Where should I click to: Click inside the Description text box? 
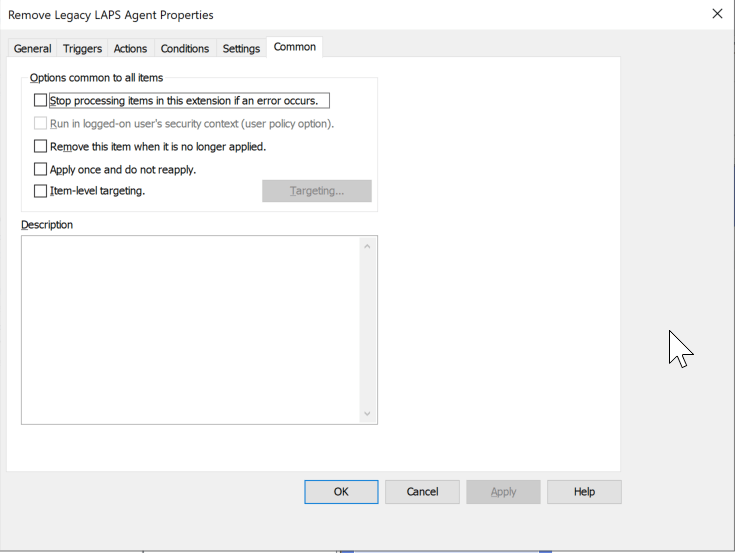(190, 330)
